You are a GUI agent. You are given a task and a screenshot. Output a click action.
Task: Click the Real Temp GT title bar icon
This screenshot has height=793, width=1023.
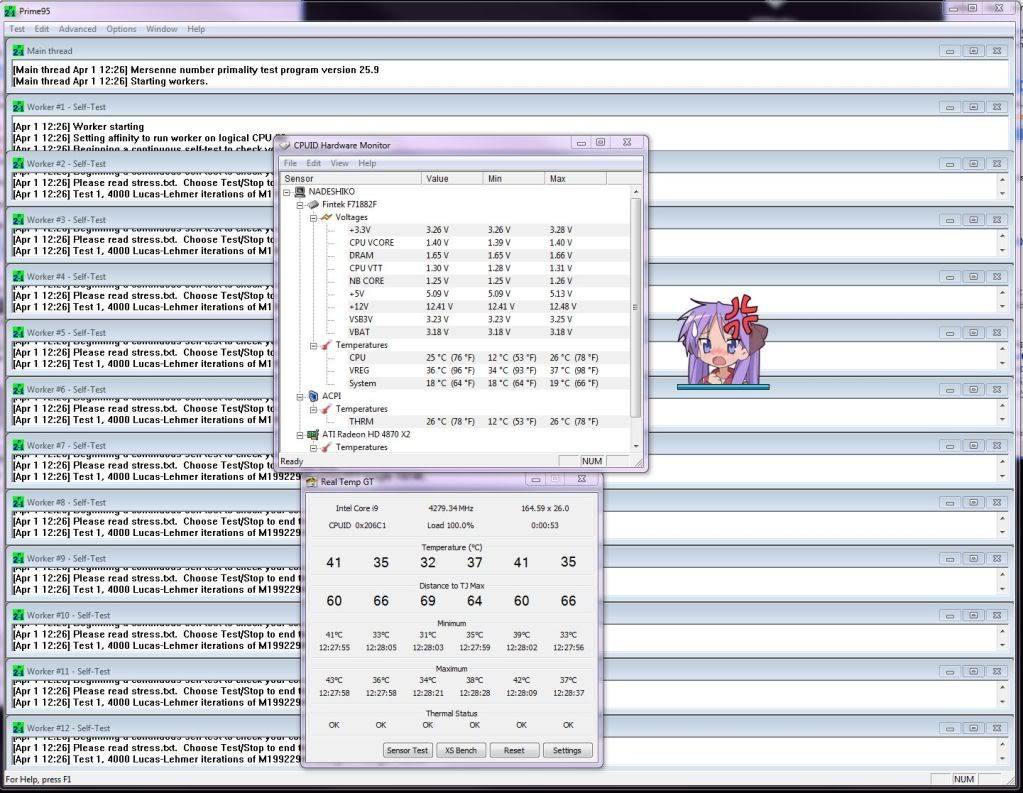(x=311, y=482)
